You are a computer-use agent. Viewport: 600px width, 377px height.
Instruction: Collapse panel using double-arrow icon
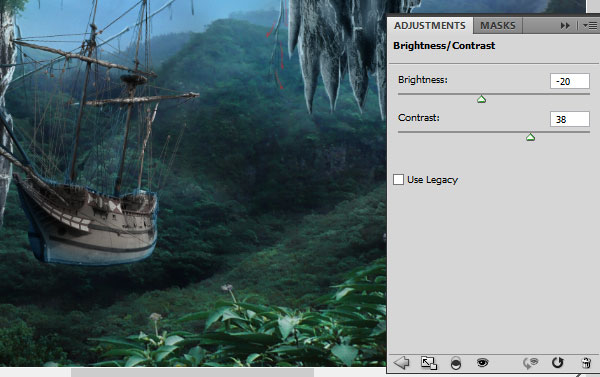tap(565, 26)
